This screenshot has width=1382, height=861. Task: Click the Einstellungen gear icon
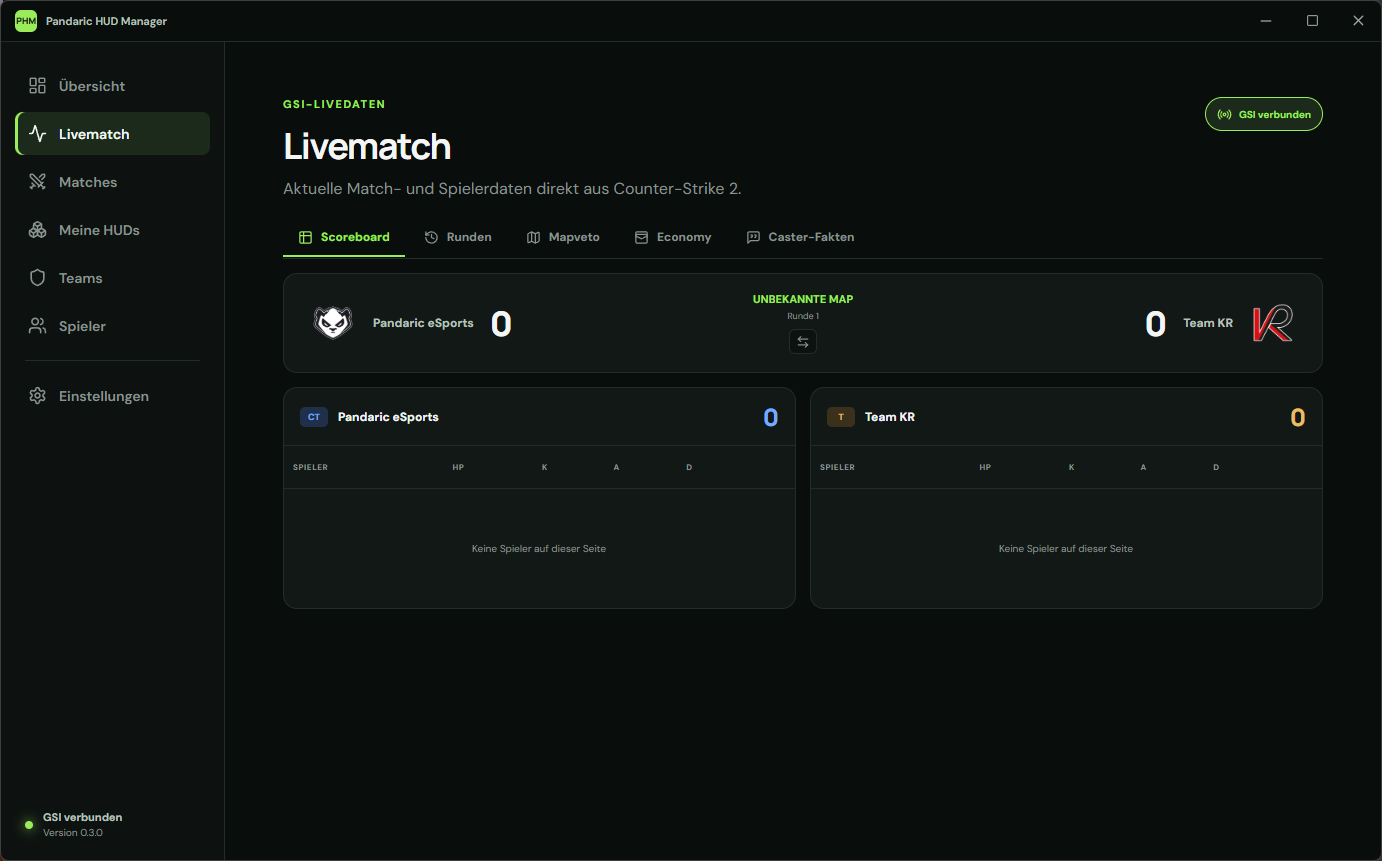coord(38,396)
